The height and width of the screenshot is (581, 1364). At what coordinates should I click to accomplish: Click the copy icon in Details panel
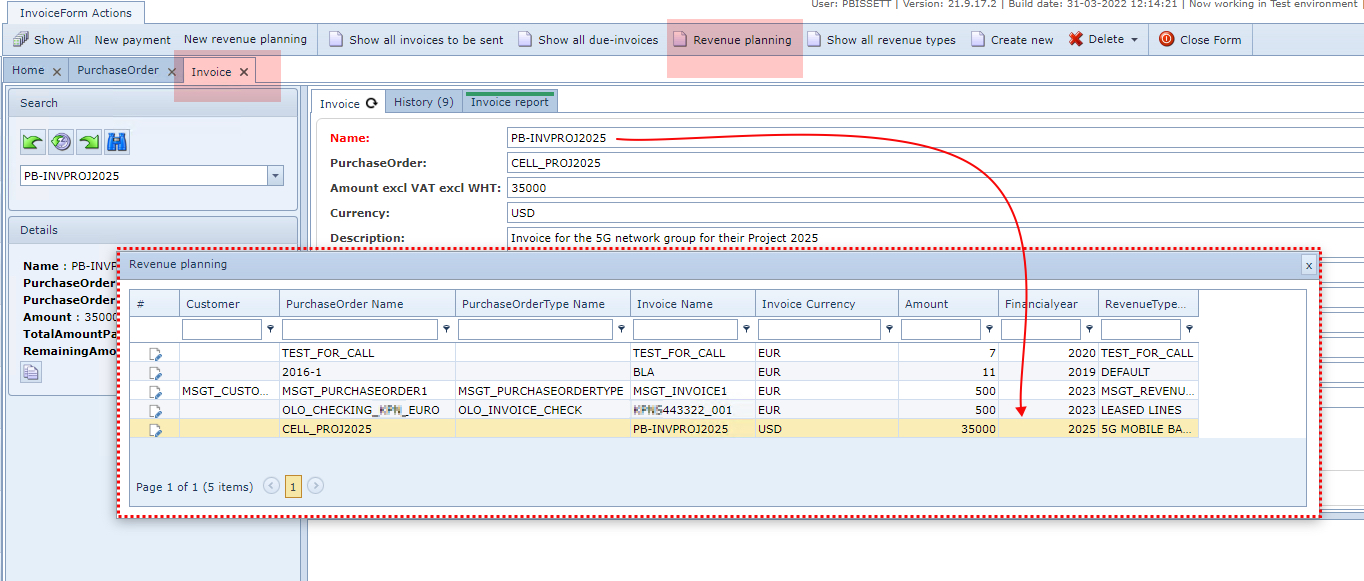tap(31, 373)
